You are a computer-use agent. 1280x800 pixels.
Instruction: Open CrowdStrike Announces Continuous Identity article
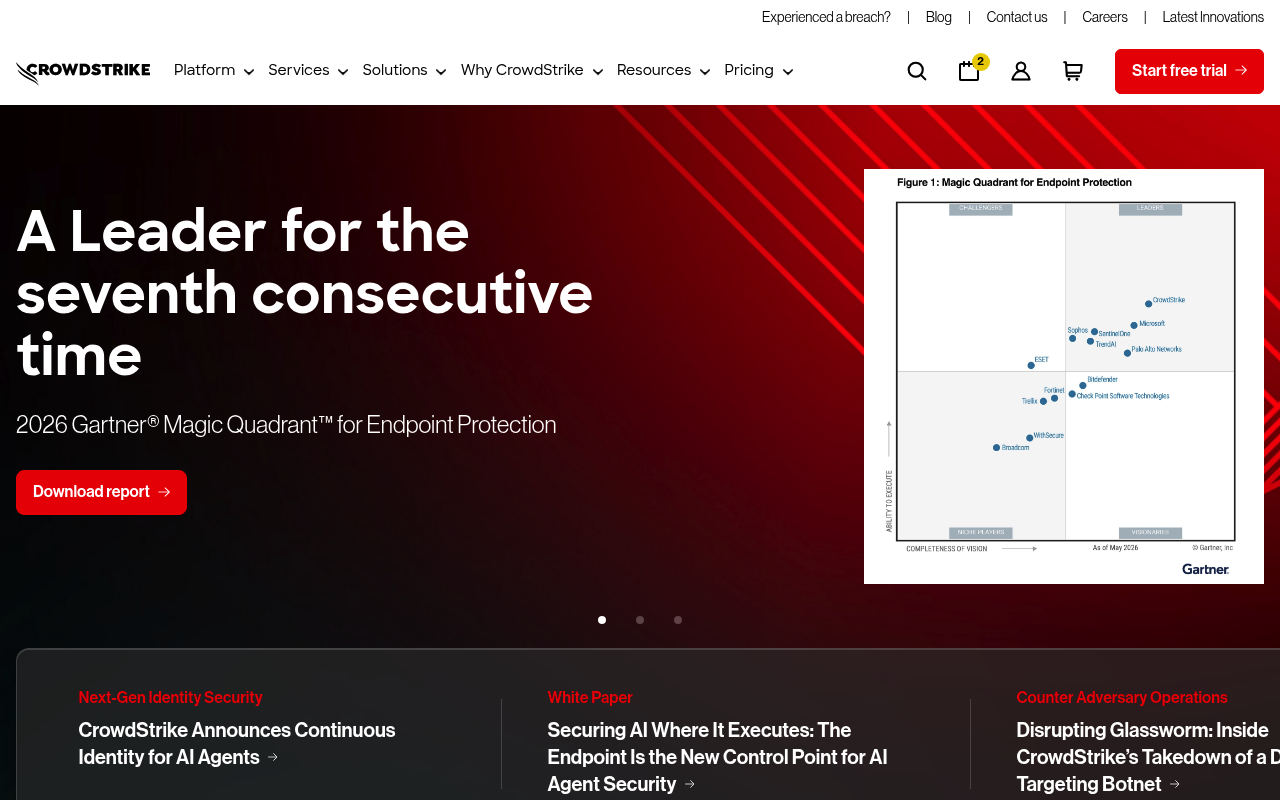point(237,744)
